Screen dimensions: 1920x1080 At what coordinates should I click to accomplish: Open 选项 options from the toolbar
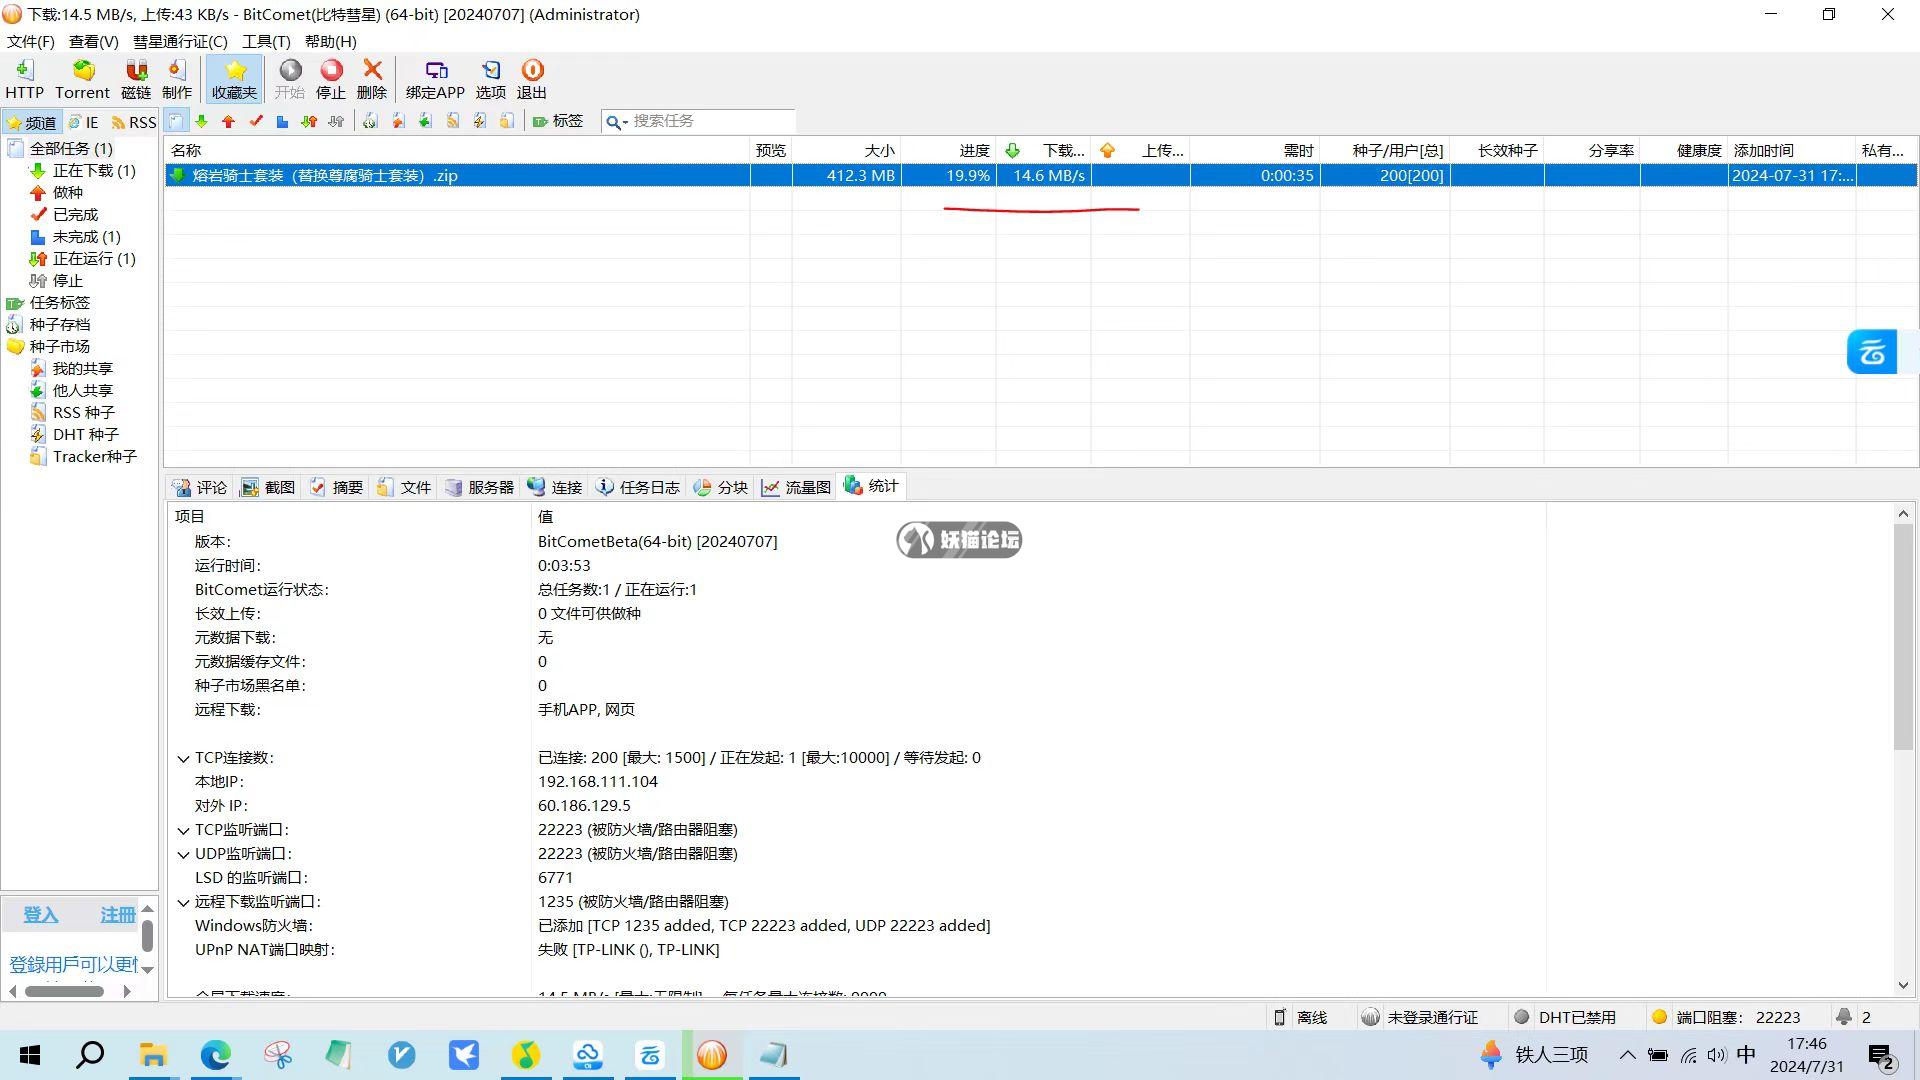pyautogui.click(x=490, y=79)
